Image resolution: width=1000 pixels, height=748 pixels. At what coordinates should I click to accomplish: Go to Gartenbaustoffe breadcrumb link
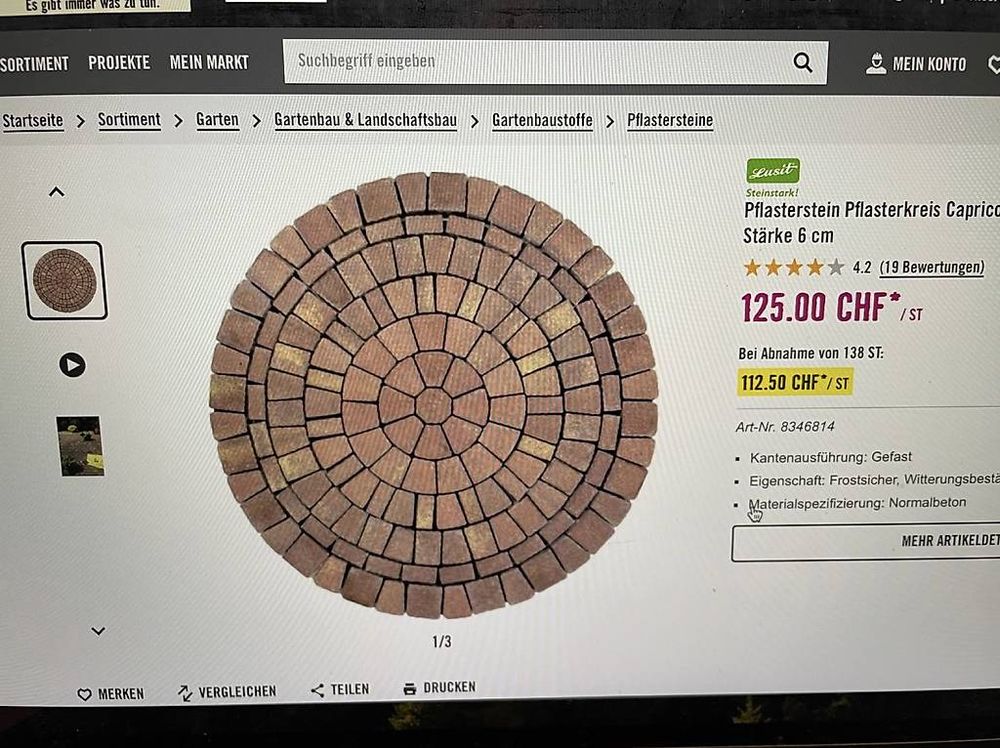click(542, 121)
